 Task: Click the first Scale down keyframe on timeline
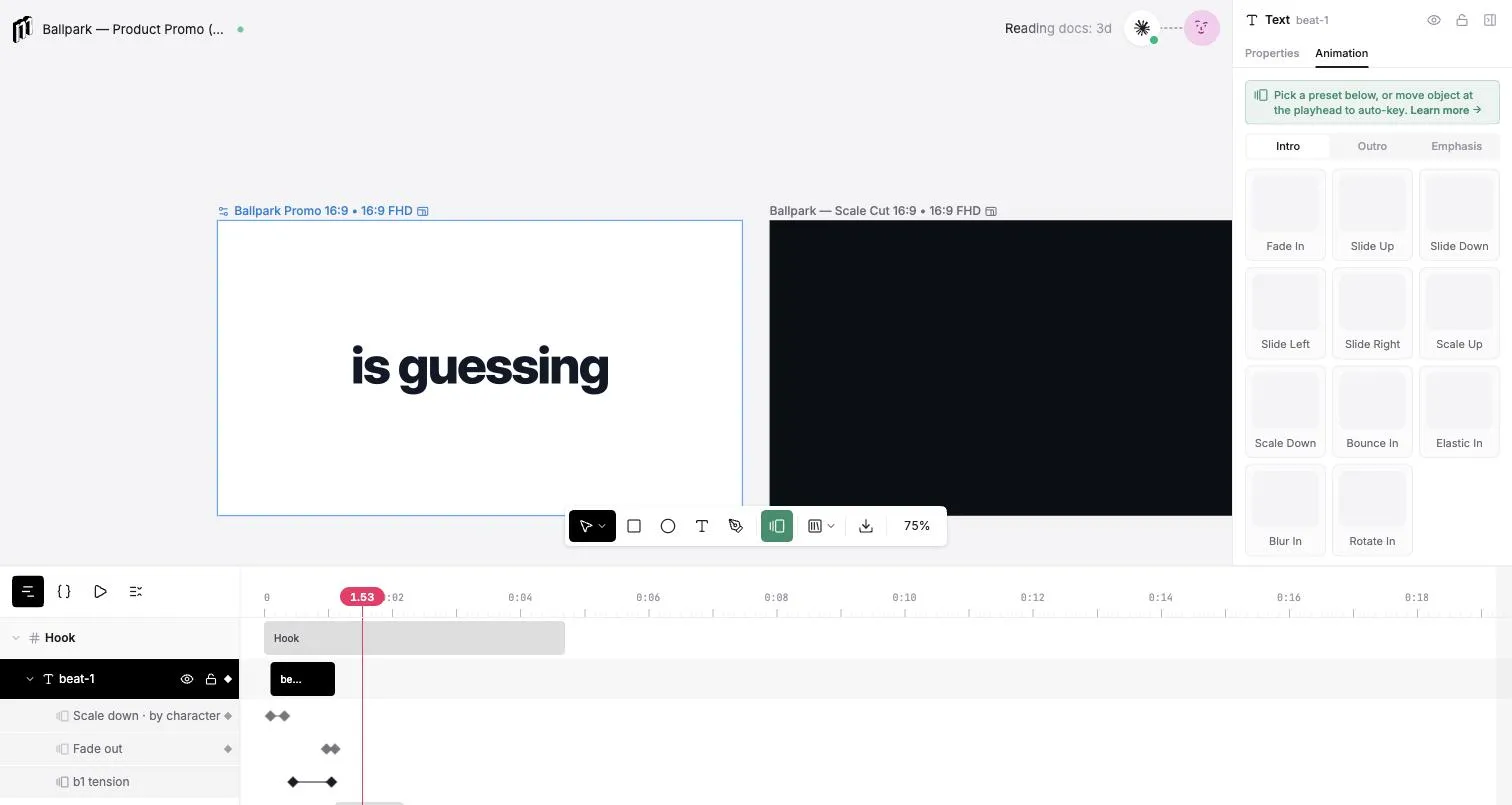[x=270, y=716]
